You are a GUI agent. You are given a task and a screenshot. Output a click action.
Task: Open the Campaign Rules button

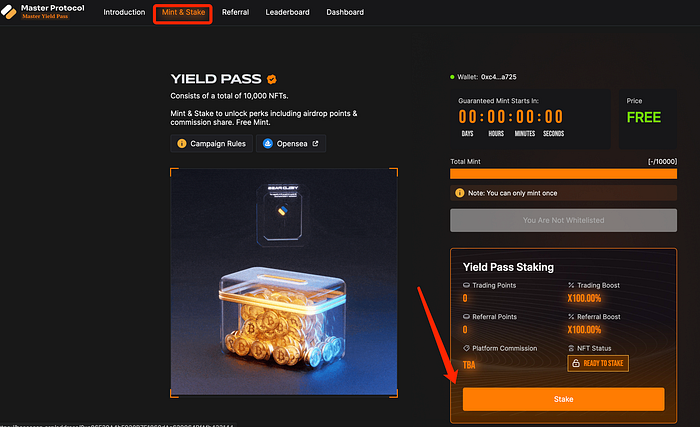click(212, 143)
